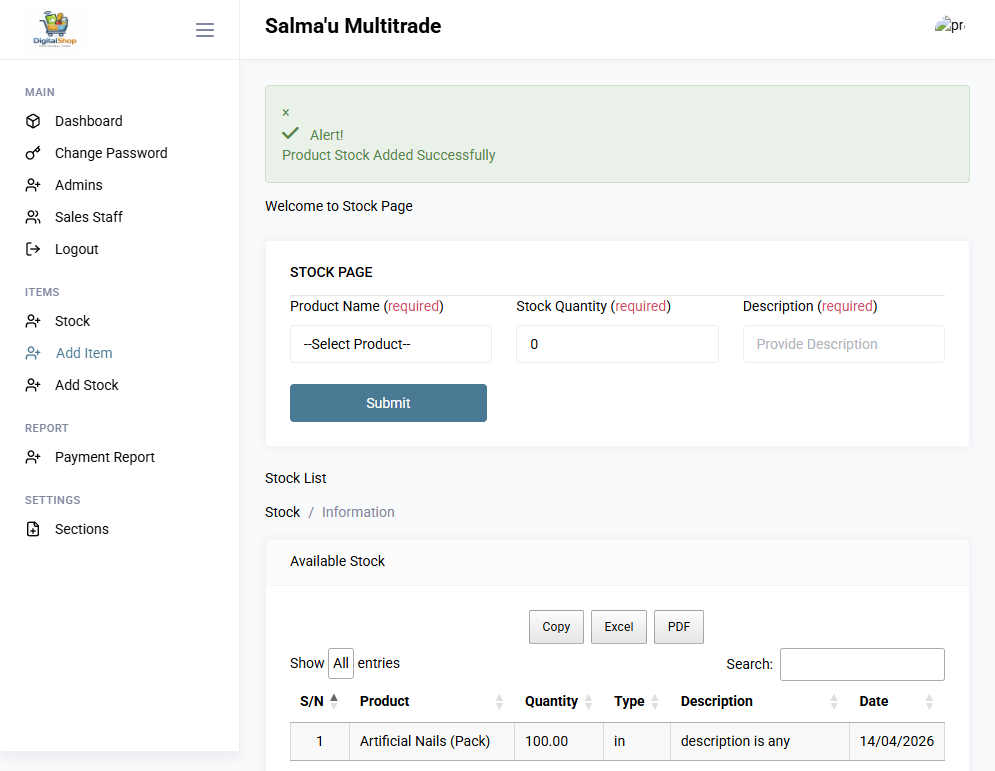Click the Stock sidebar icon

coord(33,321)
